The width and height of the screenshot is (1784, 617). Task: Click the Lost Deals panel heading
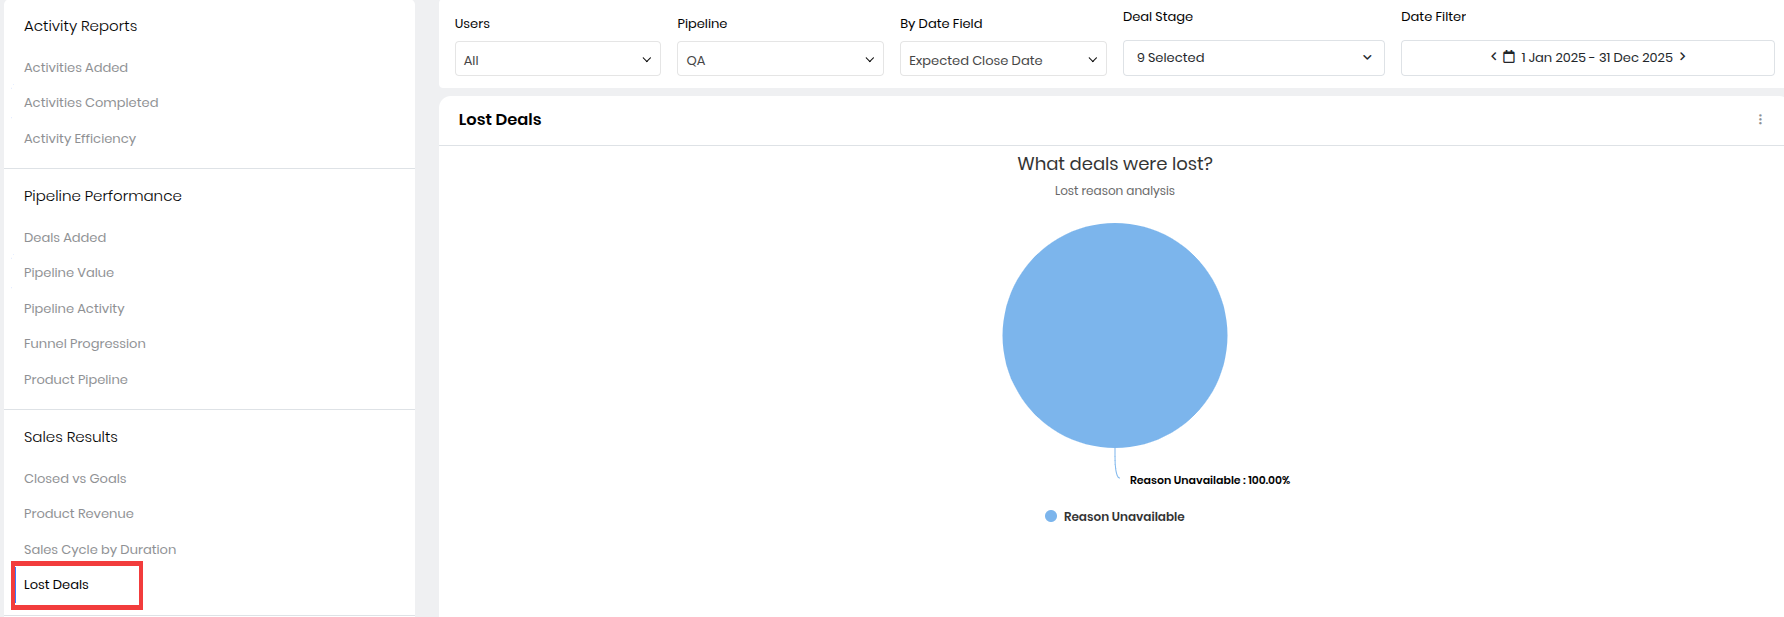click(500, 119)
